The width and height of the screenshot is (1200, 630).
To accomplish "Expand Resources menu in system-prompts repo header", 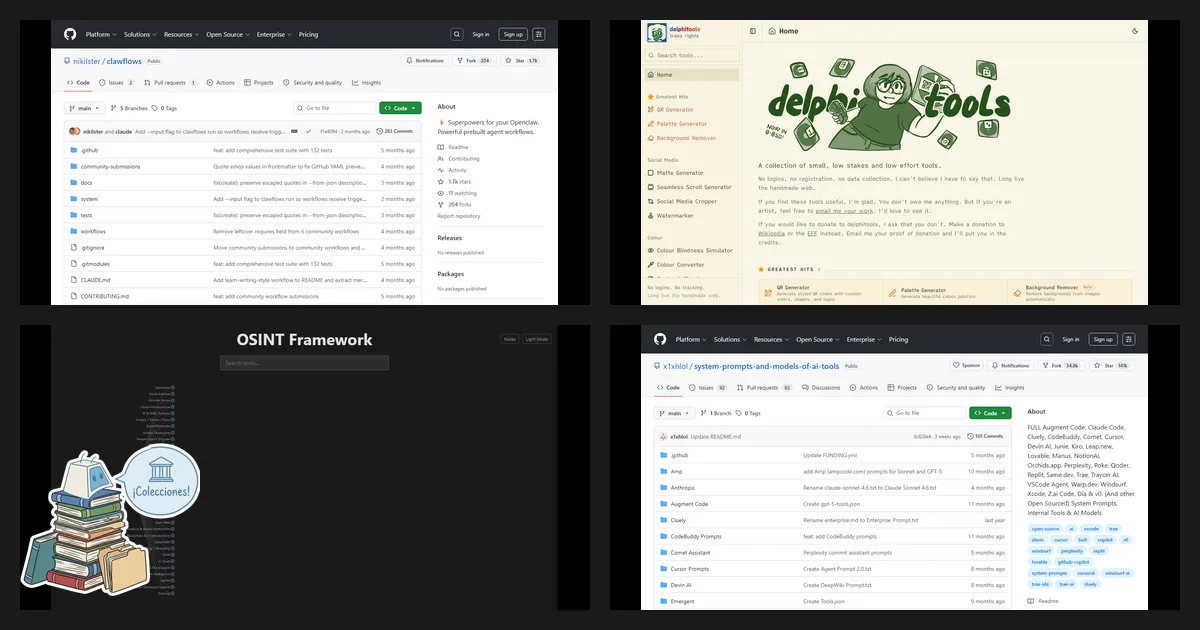I will 771,339.
